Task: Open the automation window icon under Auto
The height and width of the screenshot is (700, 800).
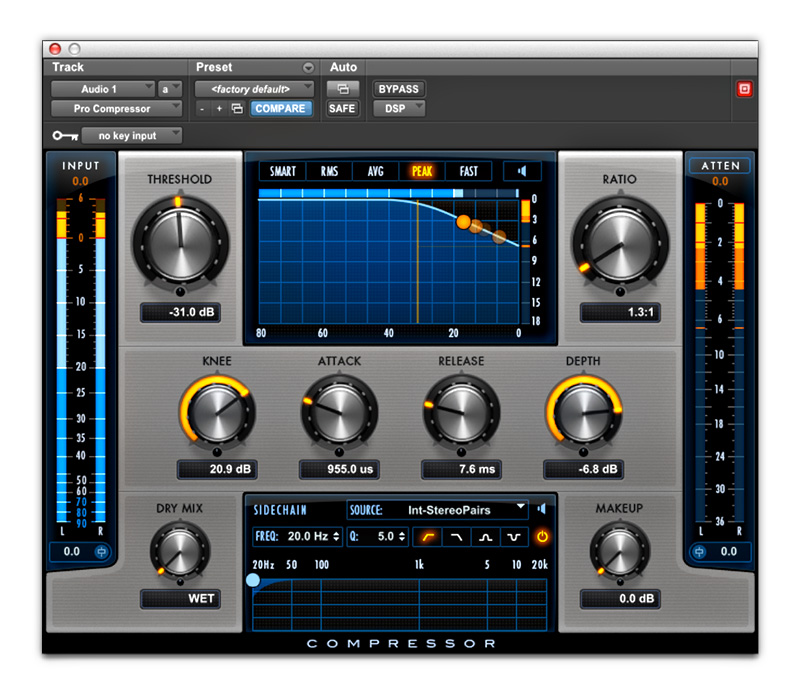Action: tap(343, 89)
